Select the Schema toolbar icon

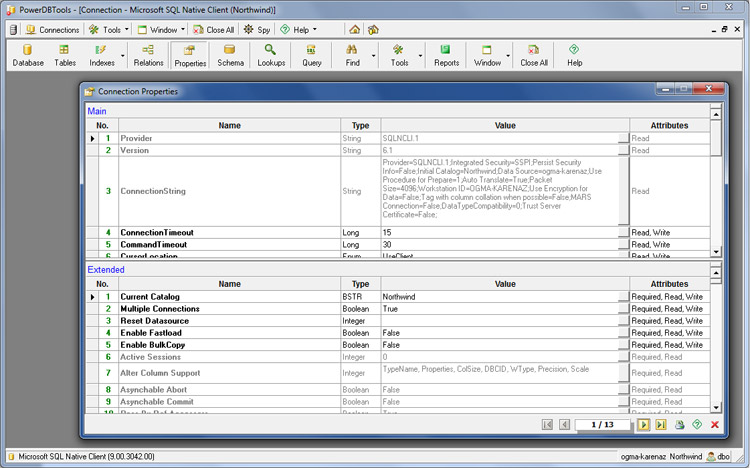click(230, 55)
